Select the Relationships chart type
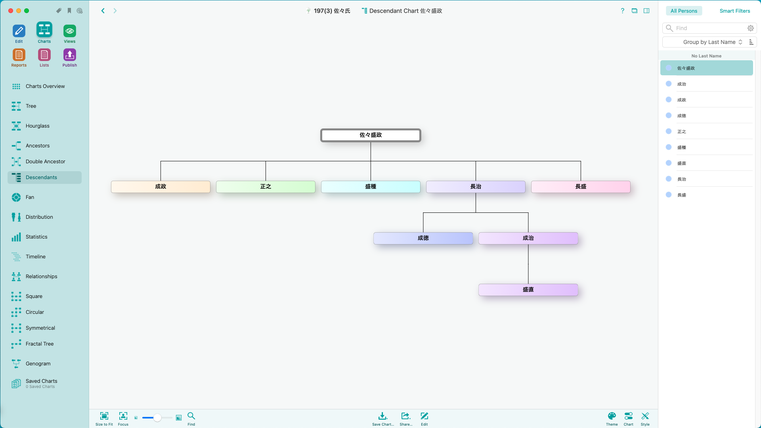Image resolution: width=761 pixels, height=428 pixels. 45,277
